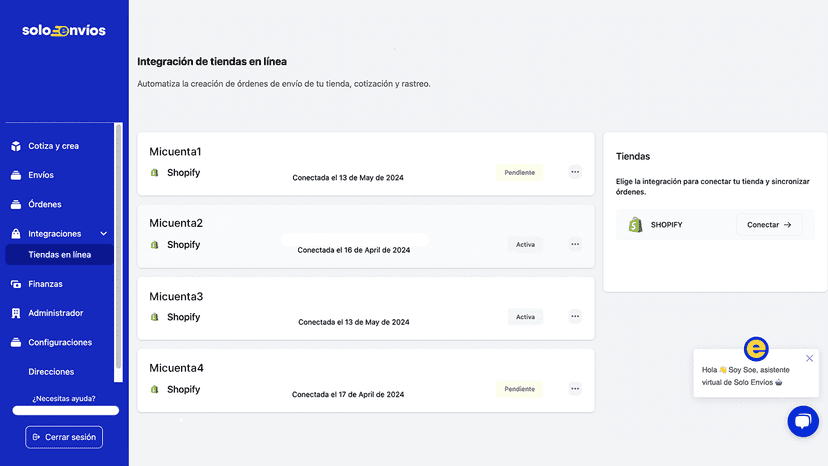Click Pendiente status badge on Micuenta4
The height and width of the screenshot is (466, 828).
(519, 389)
